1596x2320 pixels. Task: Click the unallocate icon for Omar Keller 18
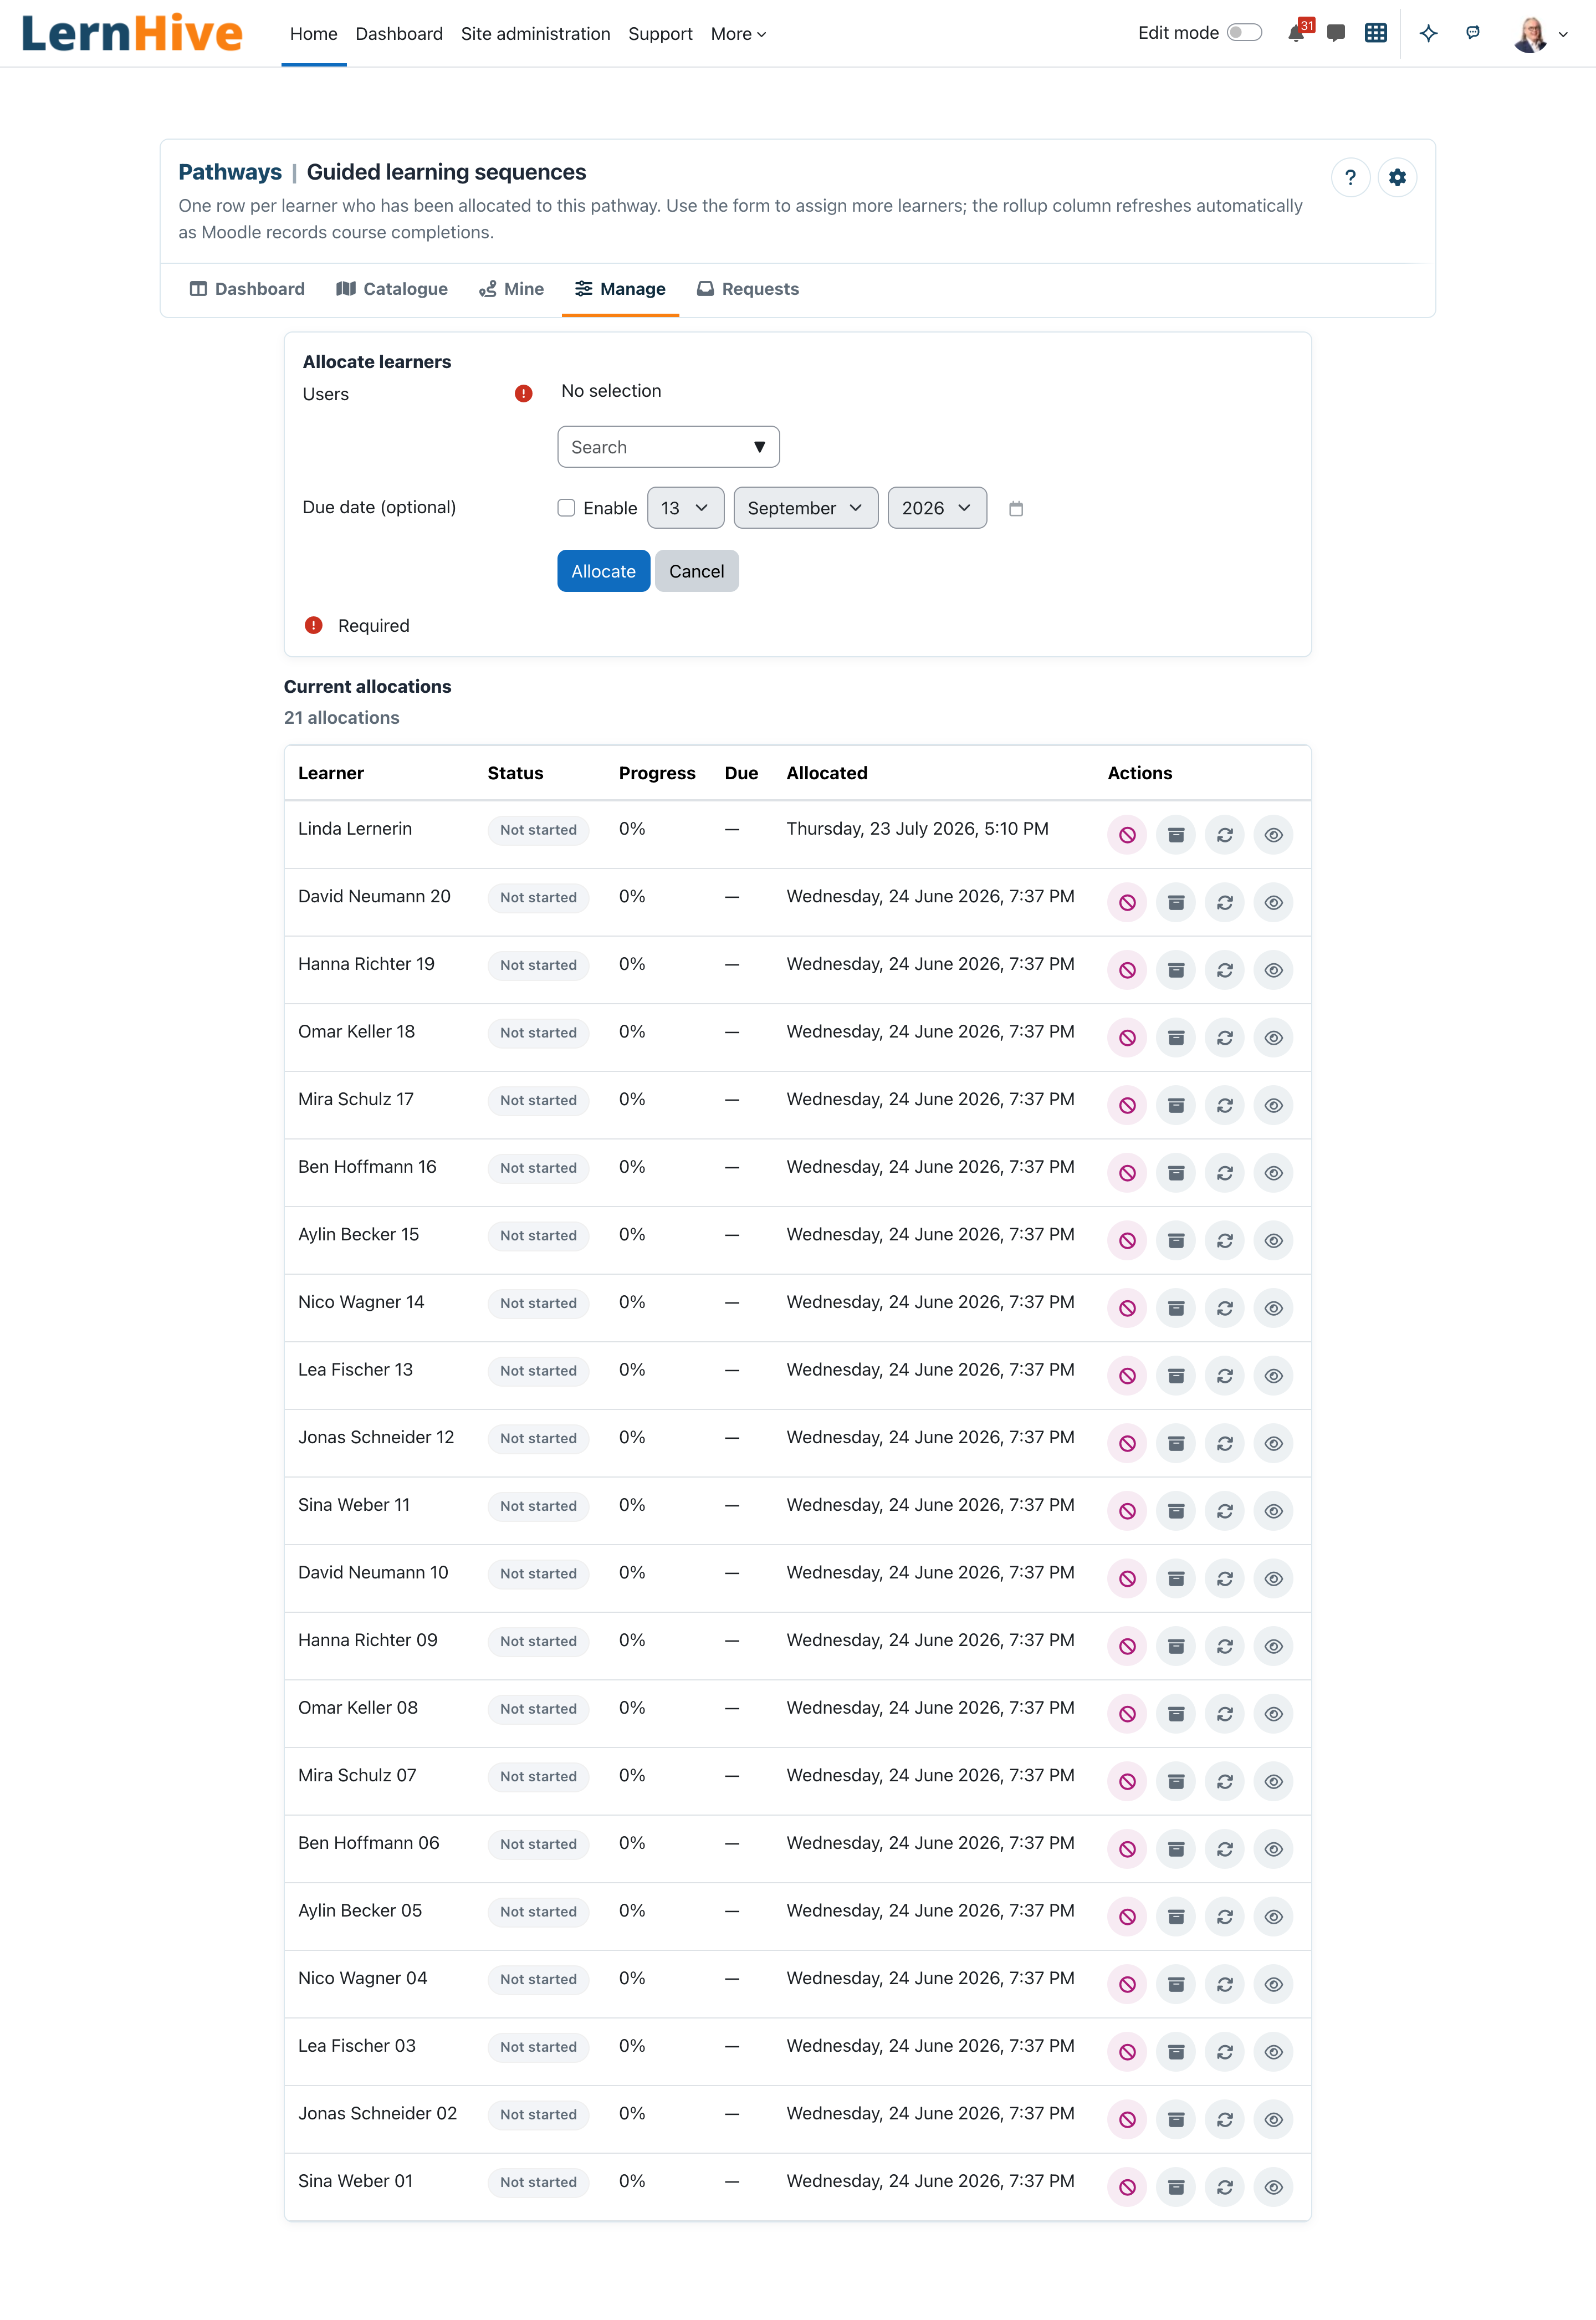click(1127, 1037)
